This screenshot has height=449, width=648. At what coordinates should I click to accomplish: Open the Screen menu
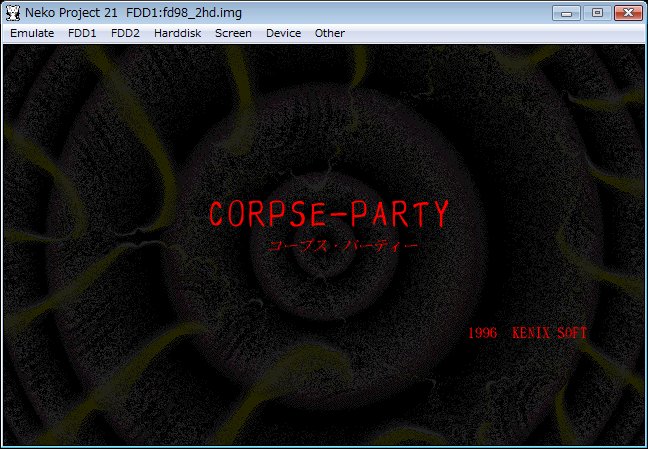(233, 33)
